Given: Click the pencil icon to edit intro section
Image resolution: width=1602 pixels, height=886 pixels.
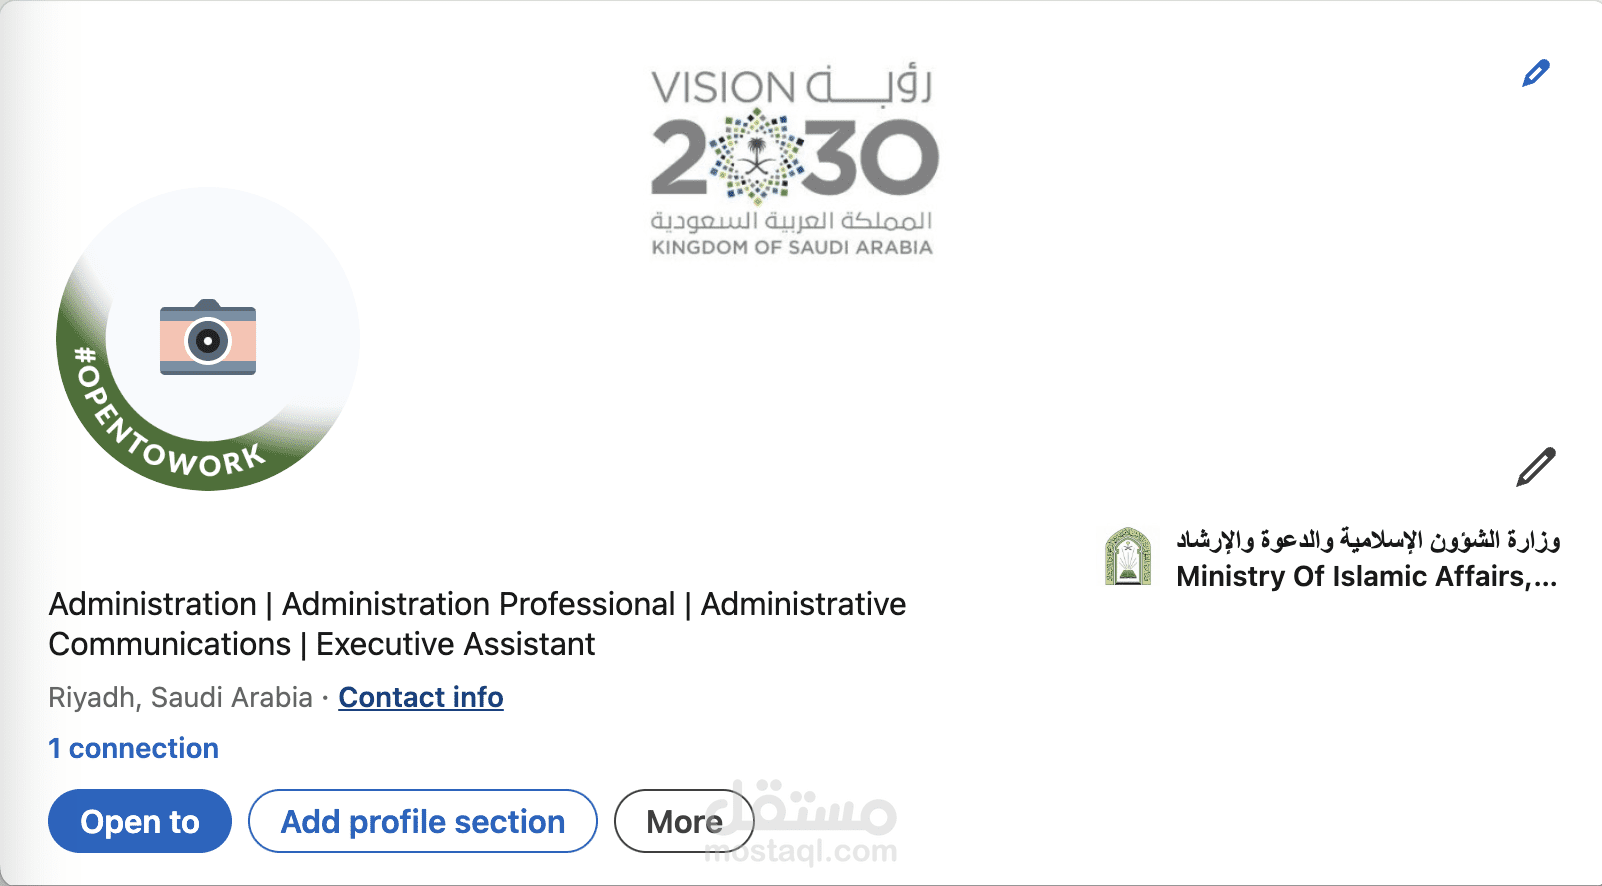Looking at the screenshot, I should coord(1536,463).
